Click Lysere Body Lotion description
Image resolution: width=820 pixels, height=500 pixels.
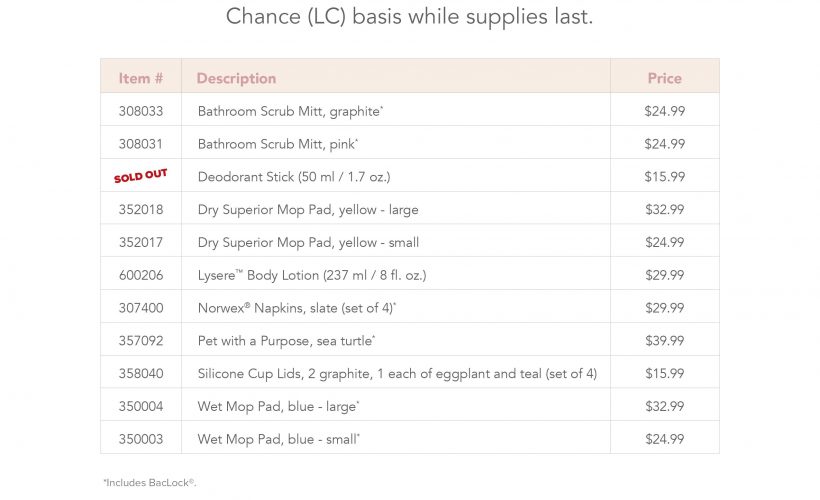pyautogui.click(x=311, y=275)
